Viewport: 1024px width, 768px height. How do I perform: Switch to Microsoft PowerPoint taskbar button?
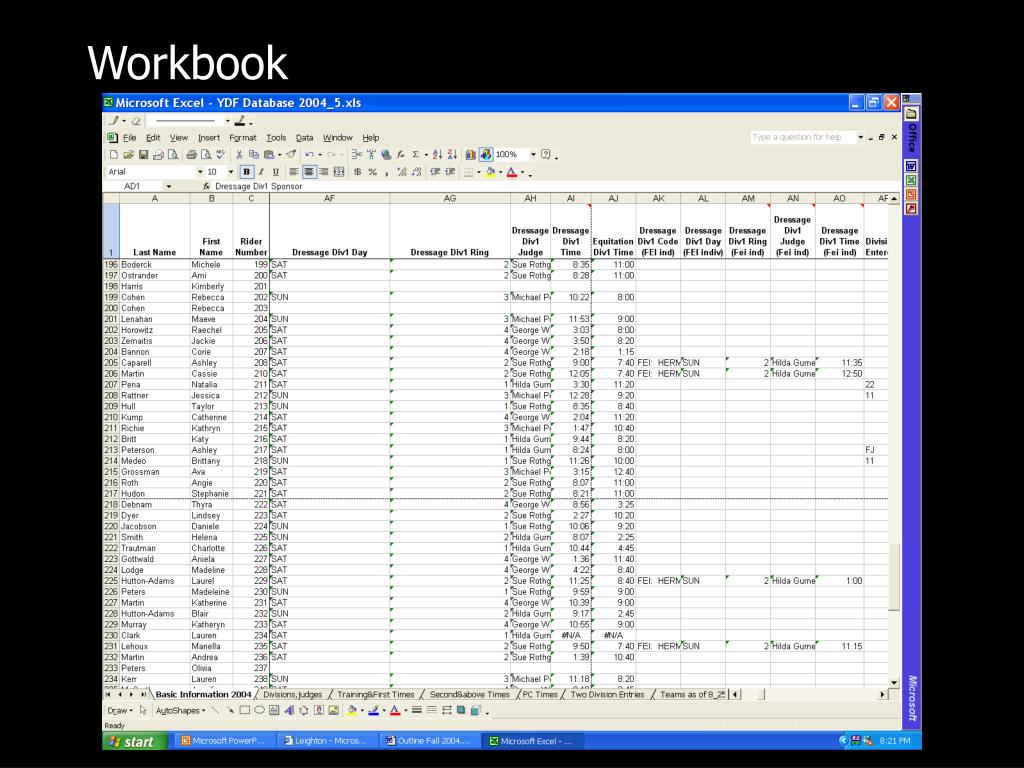pyautogui.click(x=223, y=741)
